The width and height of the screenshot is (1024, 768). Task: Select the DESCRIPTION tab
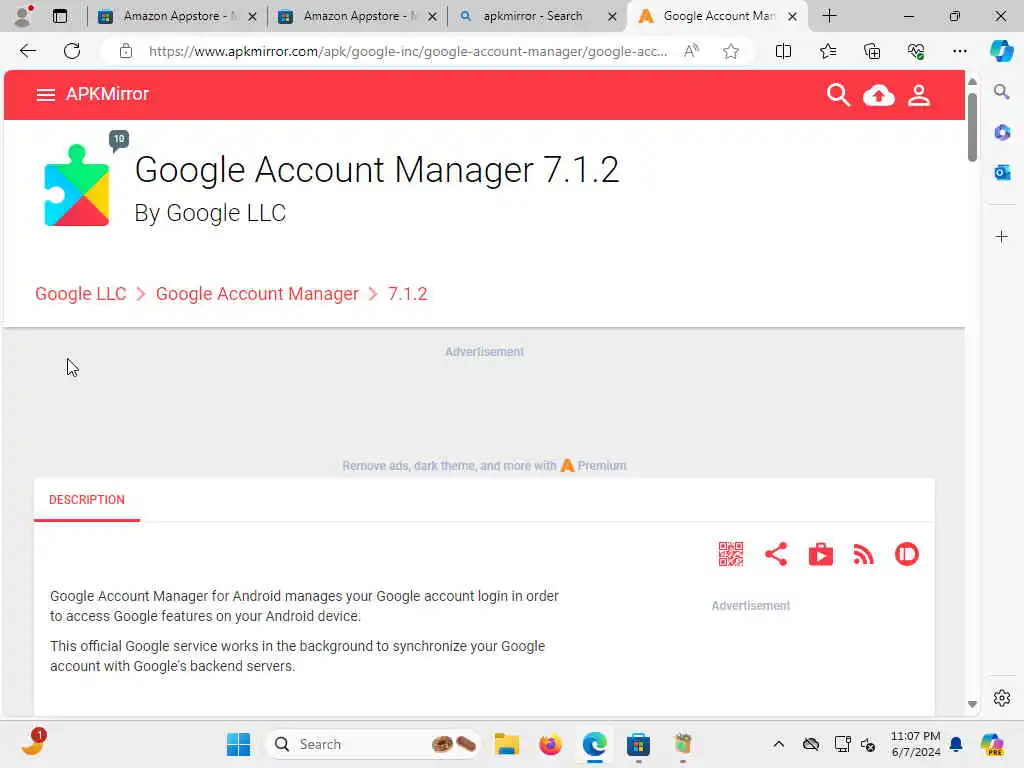[x=87, y=500]
